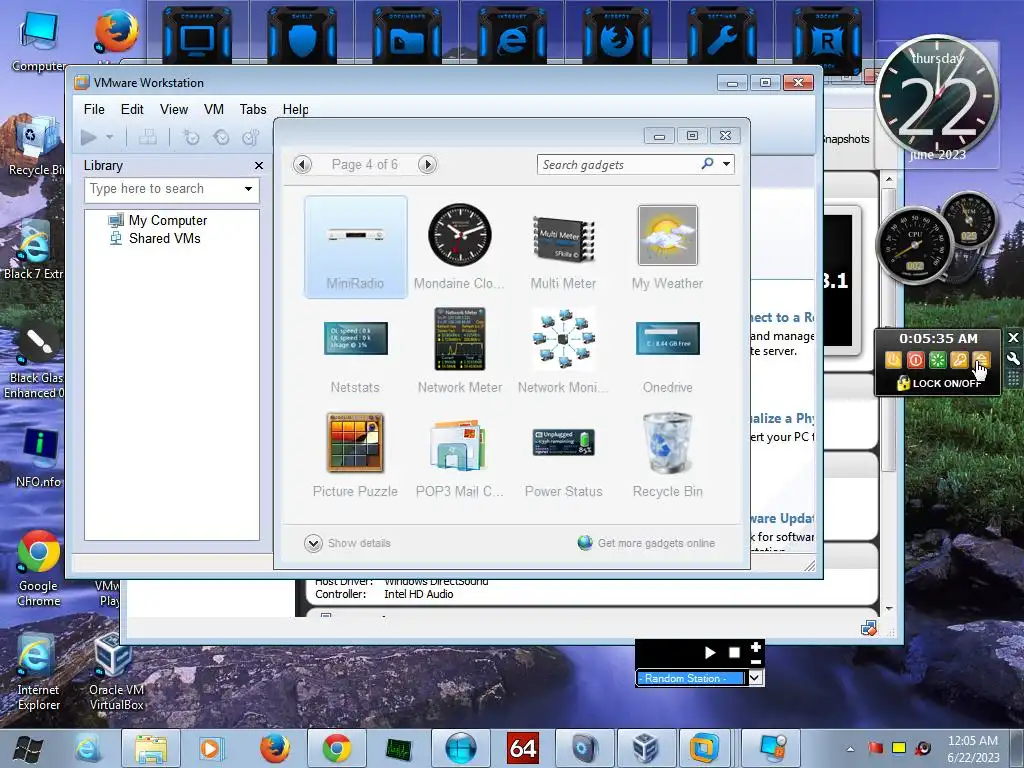This screenshot has width=1024, height=768.
Task: Select the Mondaine Clock gadget icon
Action: point(459,234)
